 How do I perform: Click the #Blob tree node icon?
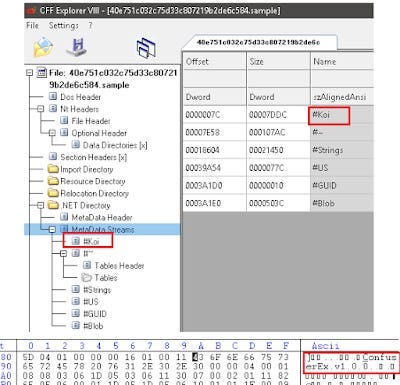tap(76, 325)
